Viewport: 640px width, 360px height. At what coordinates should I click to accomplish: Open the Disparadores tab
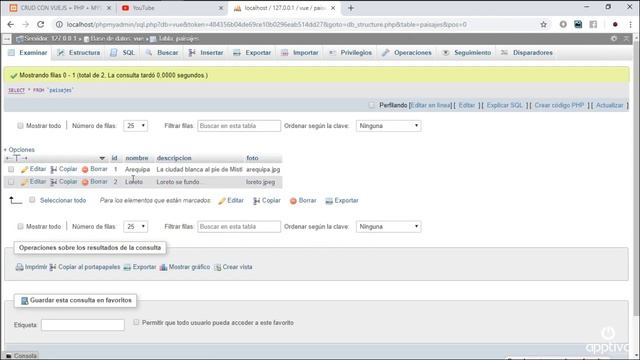coord(527,53)
